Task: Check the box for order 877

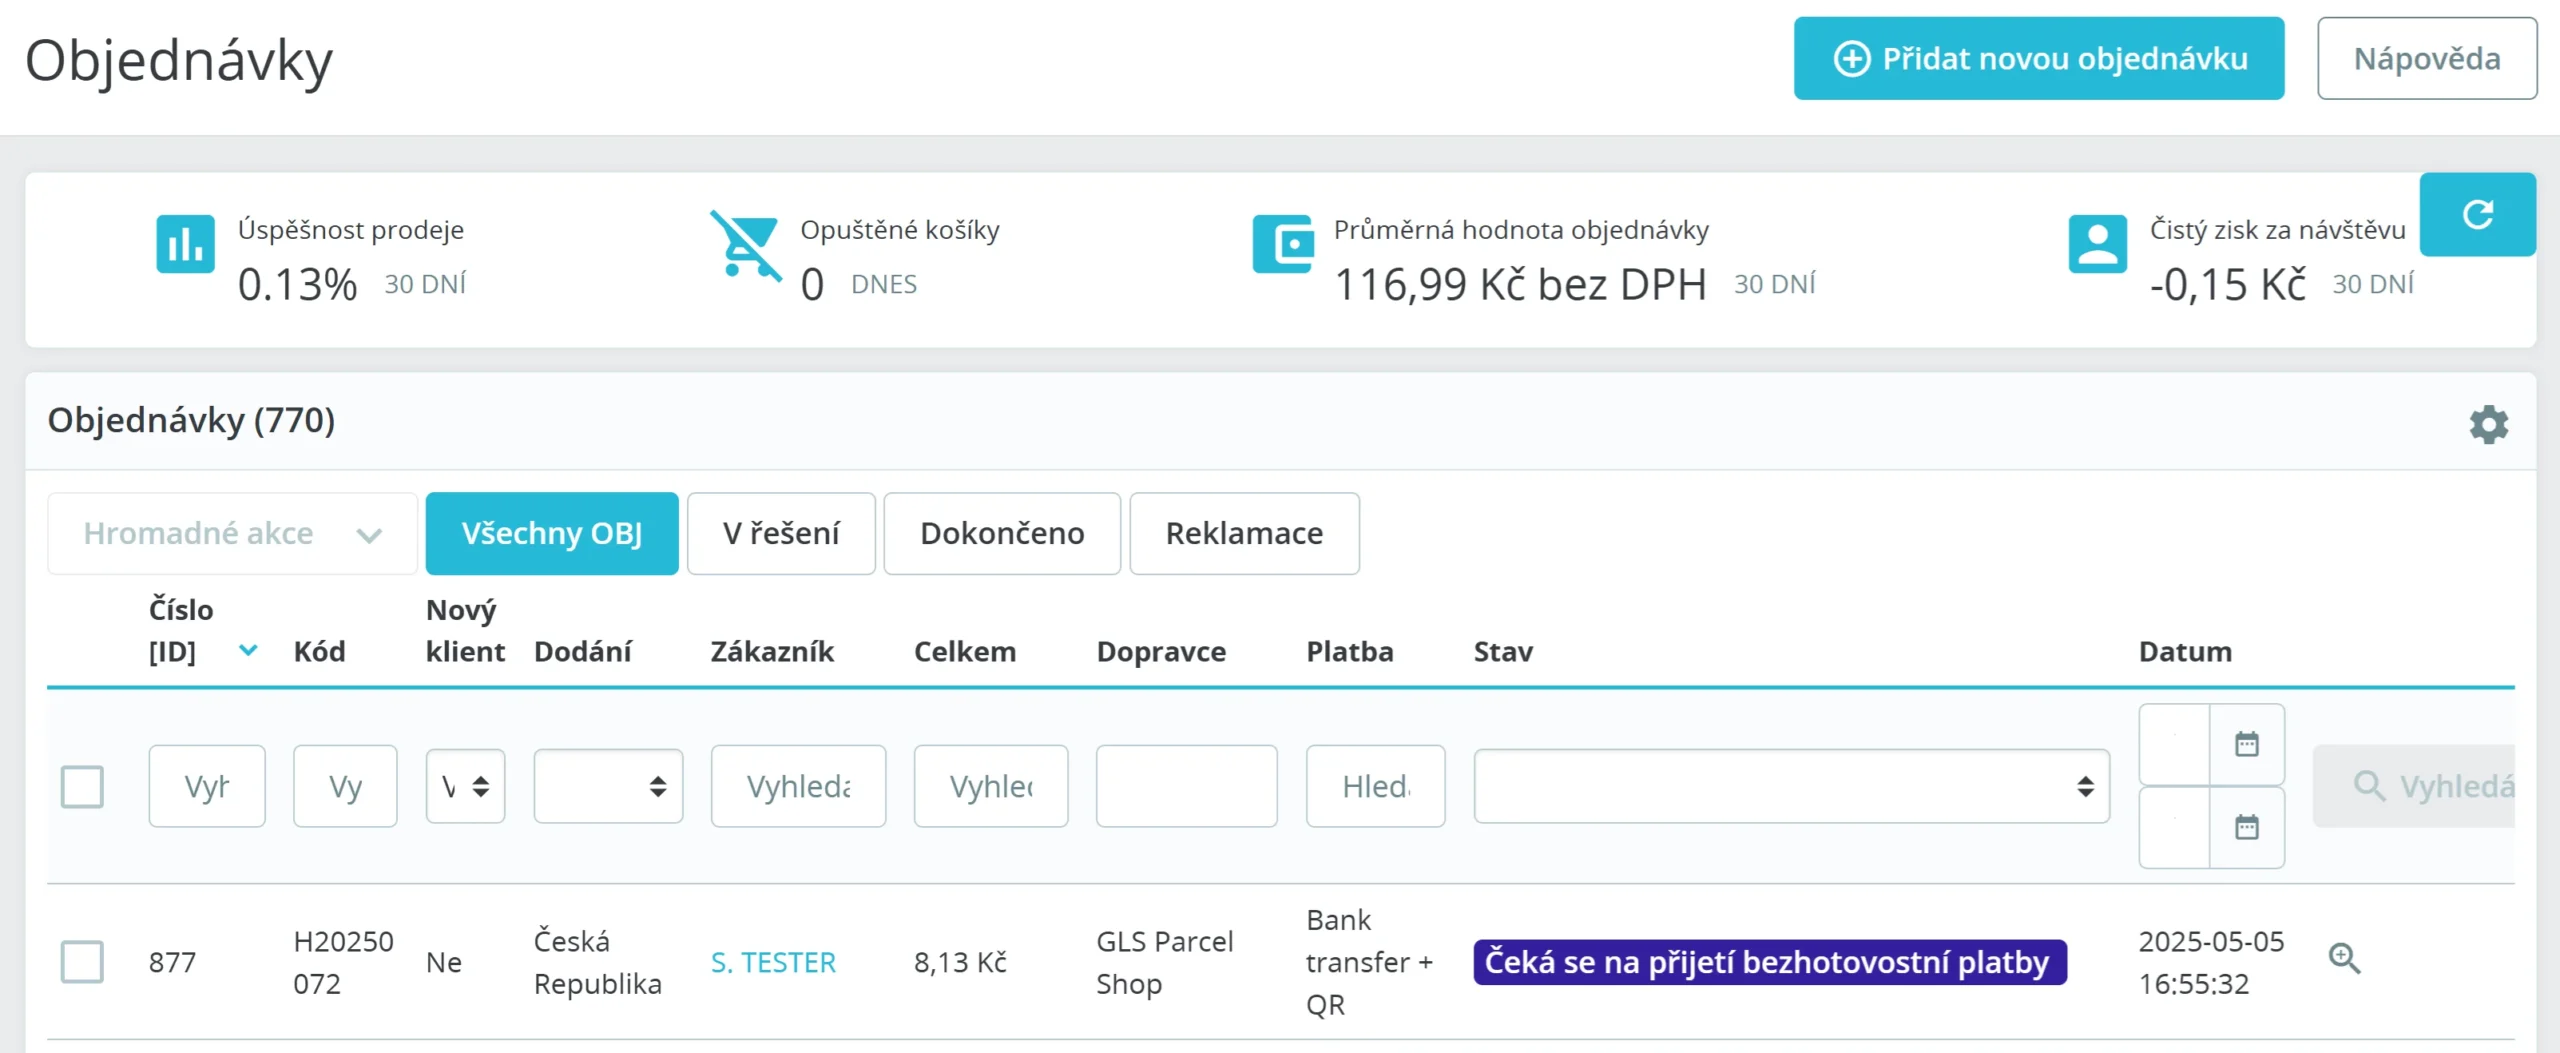Action: 82,961
